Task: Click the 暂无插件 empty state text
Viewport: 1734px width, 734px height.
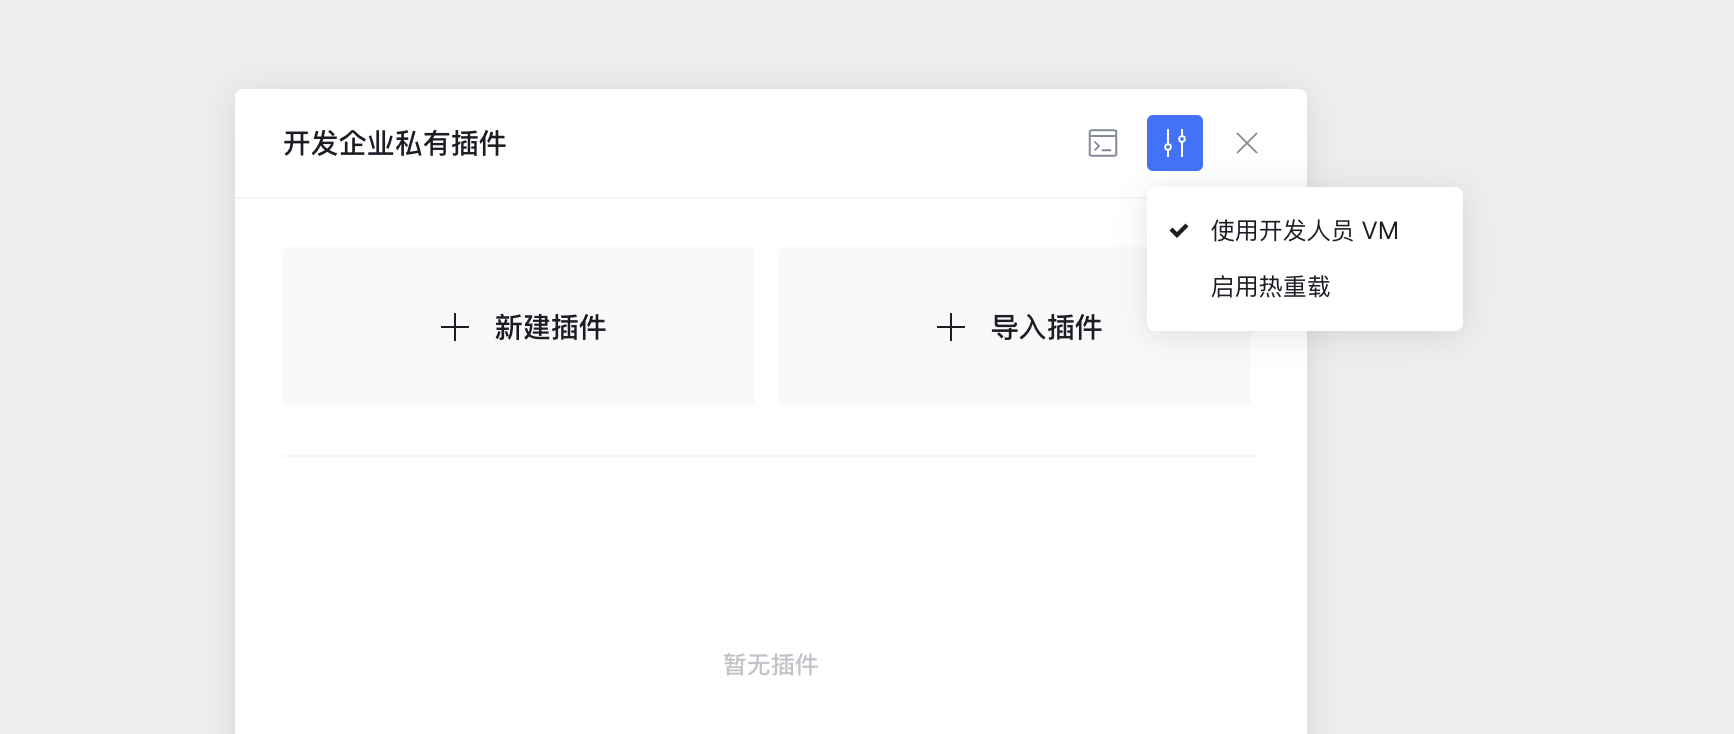Action: [770, 665]
